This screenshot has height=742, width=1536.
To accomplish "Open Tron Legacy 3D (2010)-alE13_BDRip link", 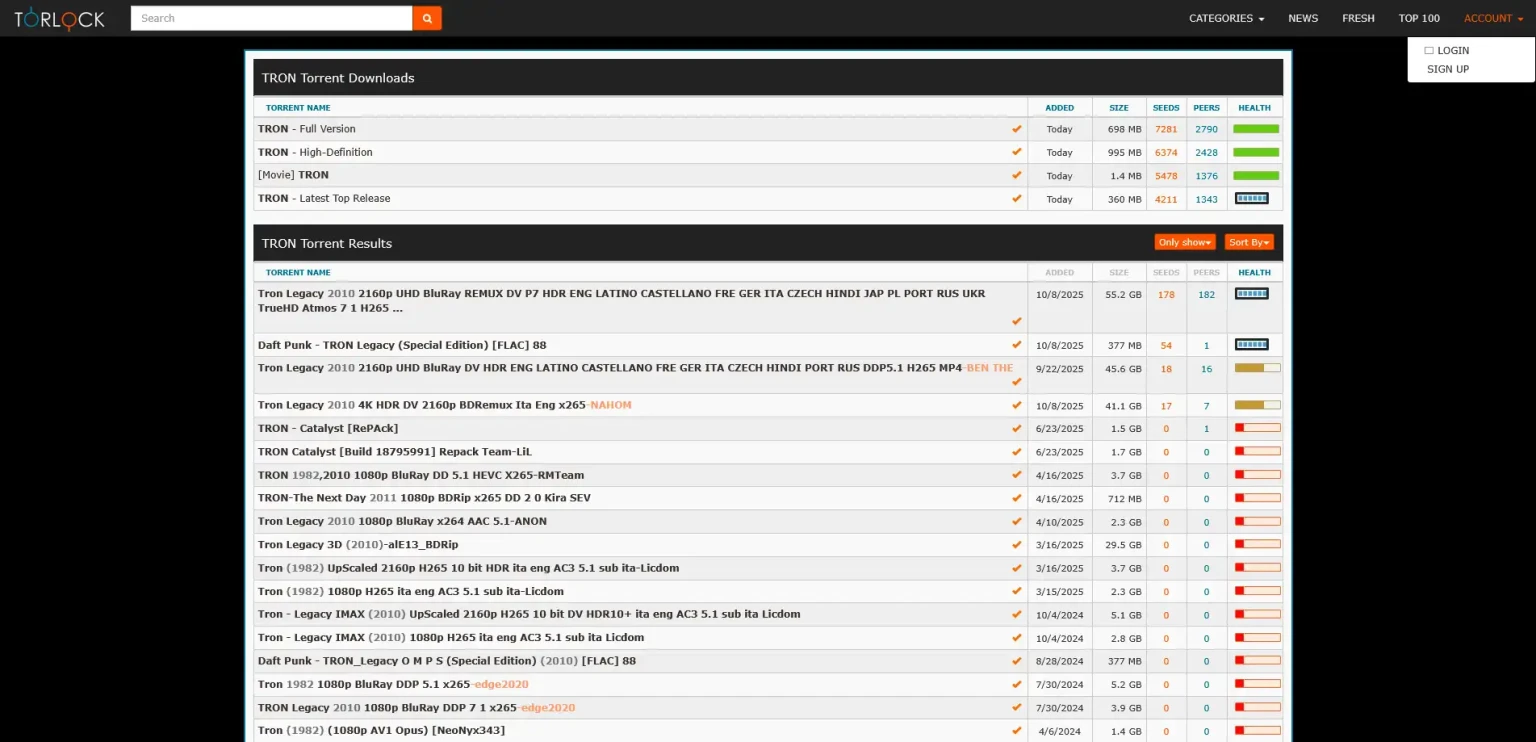I will (358, 545).
